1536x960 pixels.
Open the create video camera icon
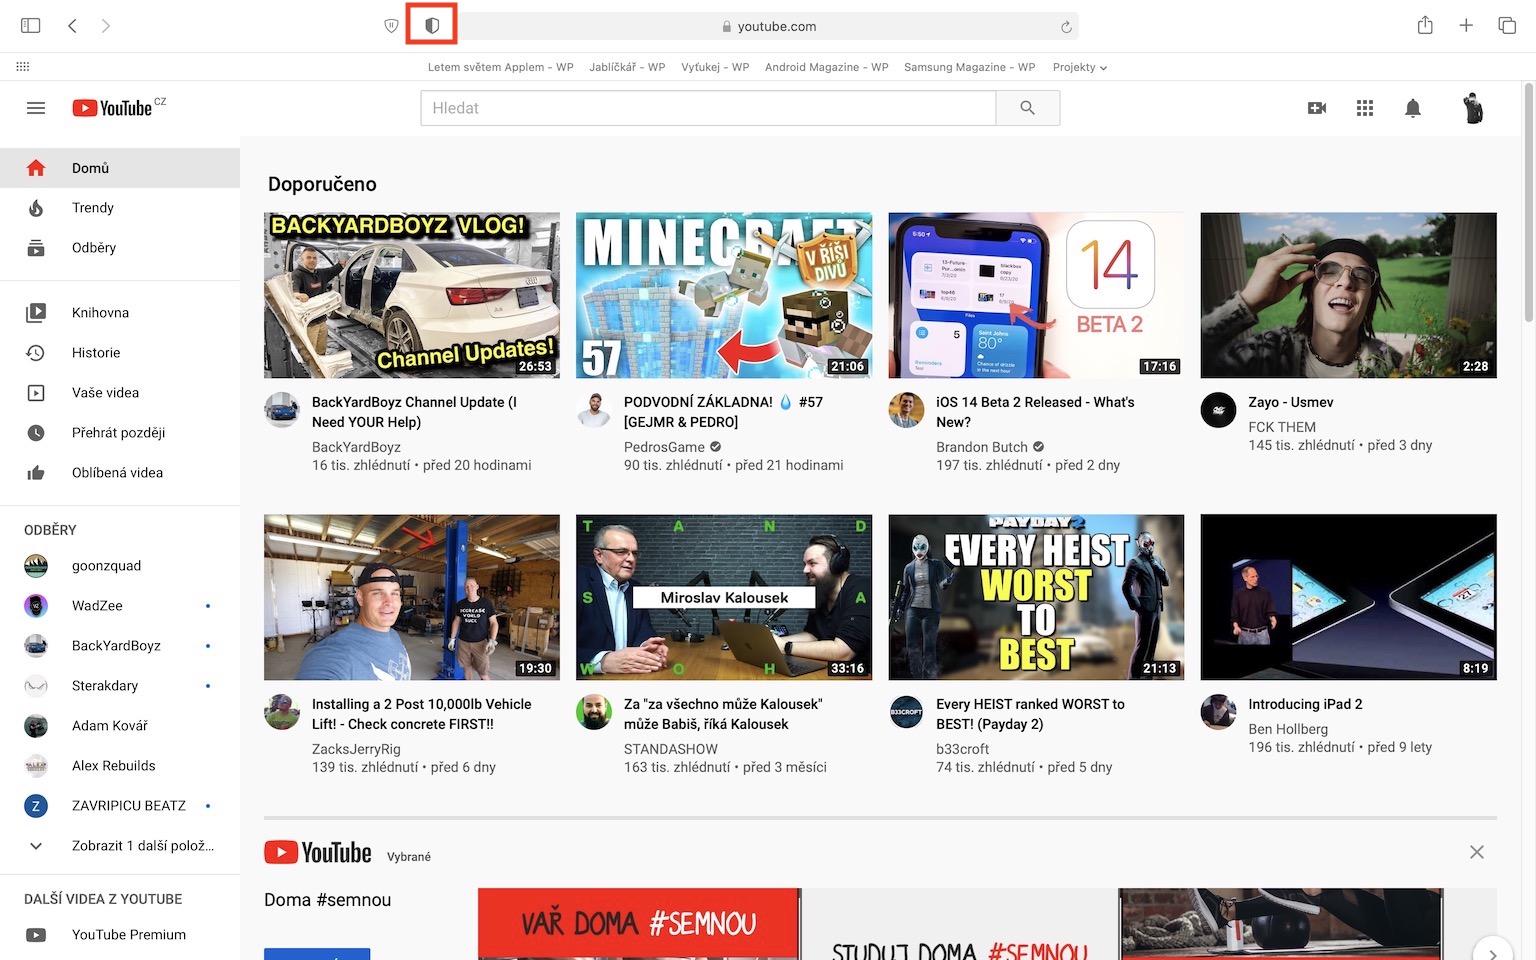click(1317, 108)
